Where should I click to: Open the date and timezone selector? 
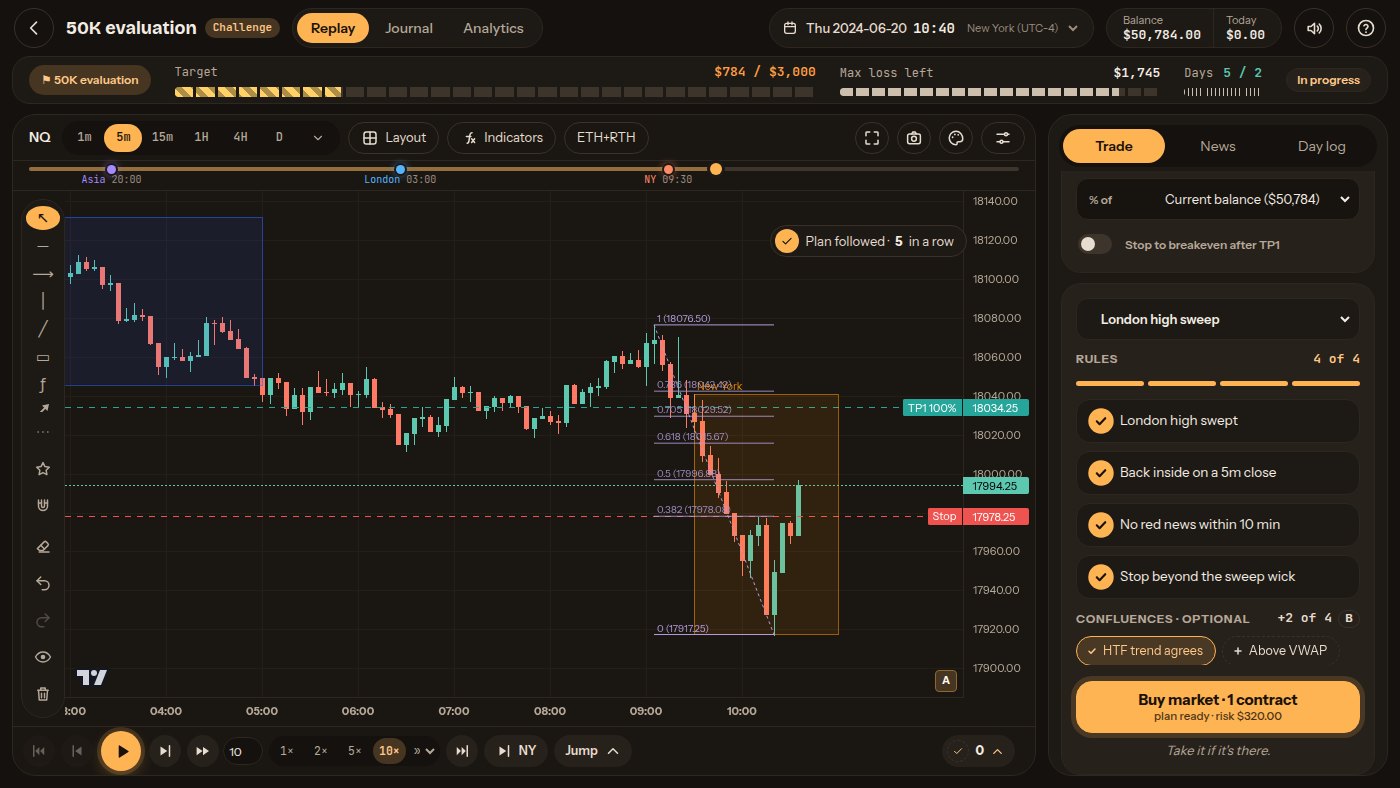(x=932, y=28)
